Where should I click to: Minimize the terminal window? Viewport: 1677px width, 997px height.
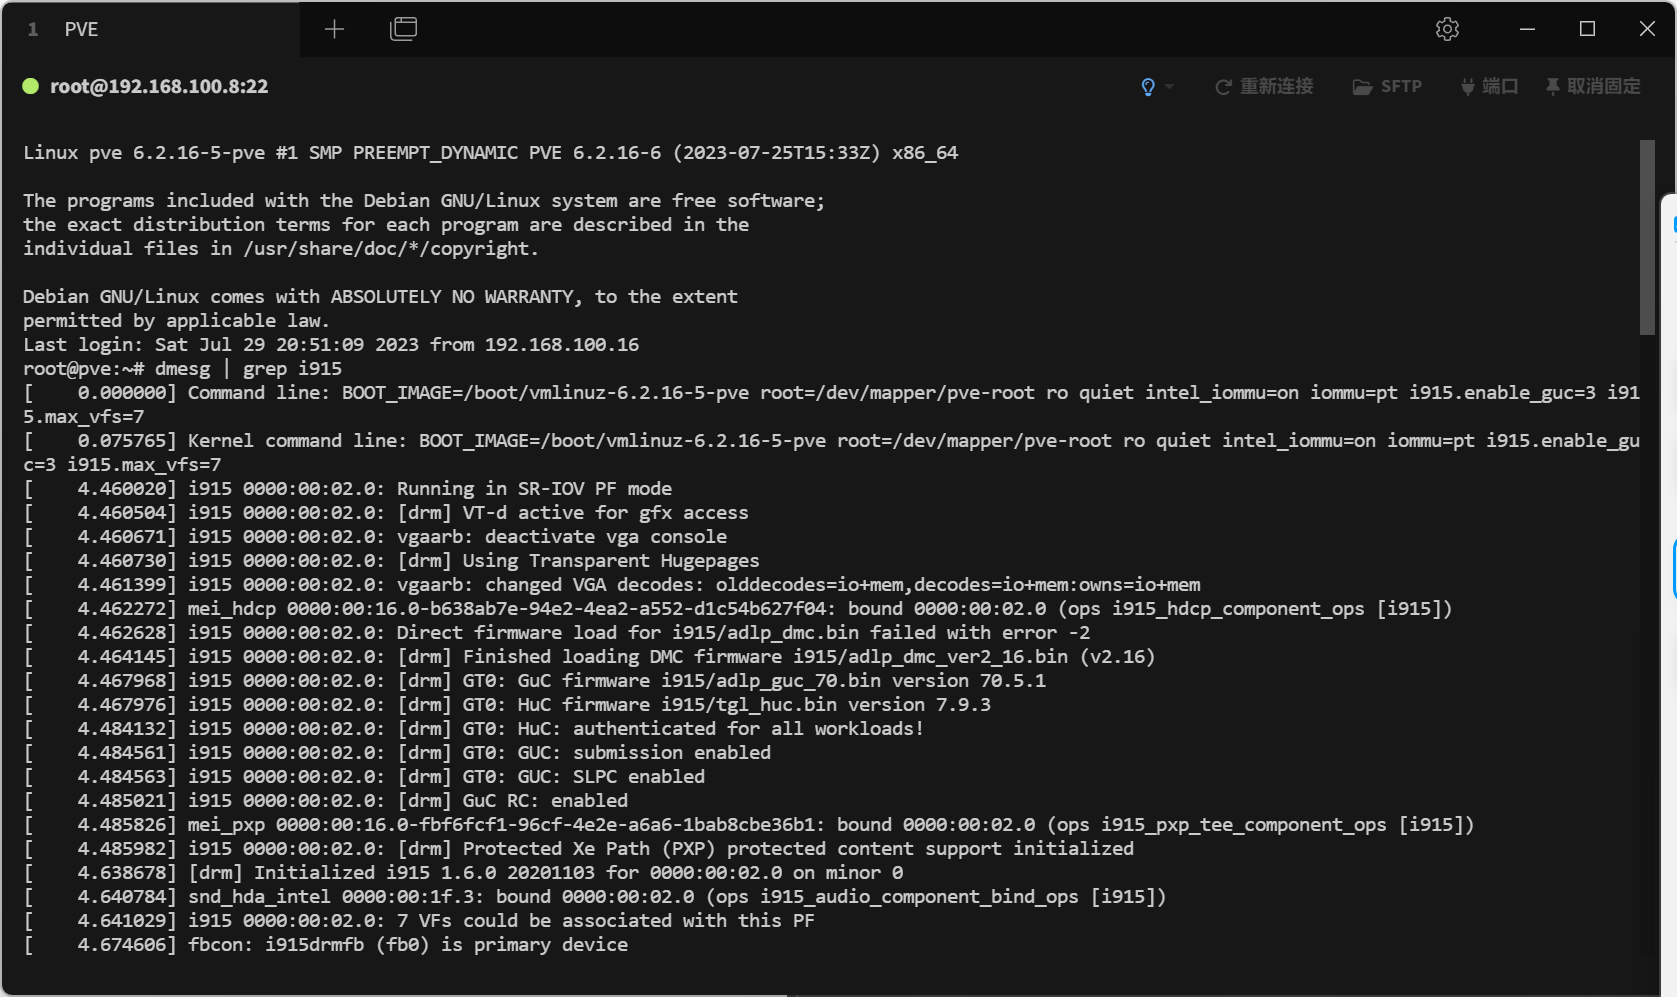(1527, 29)
